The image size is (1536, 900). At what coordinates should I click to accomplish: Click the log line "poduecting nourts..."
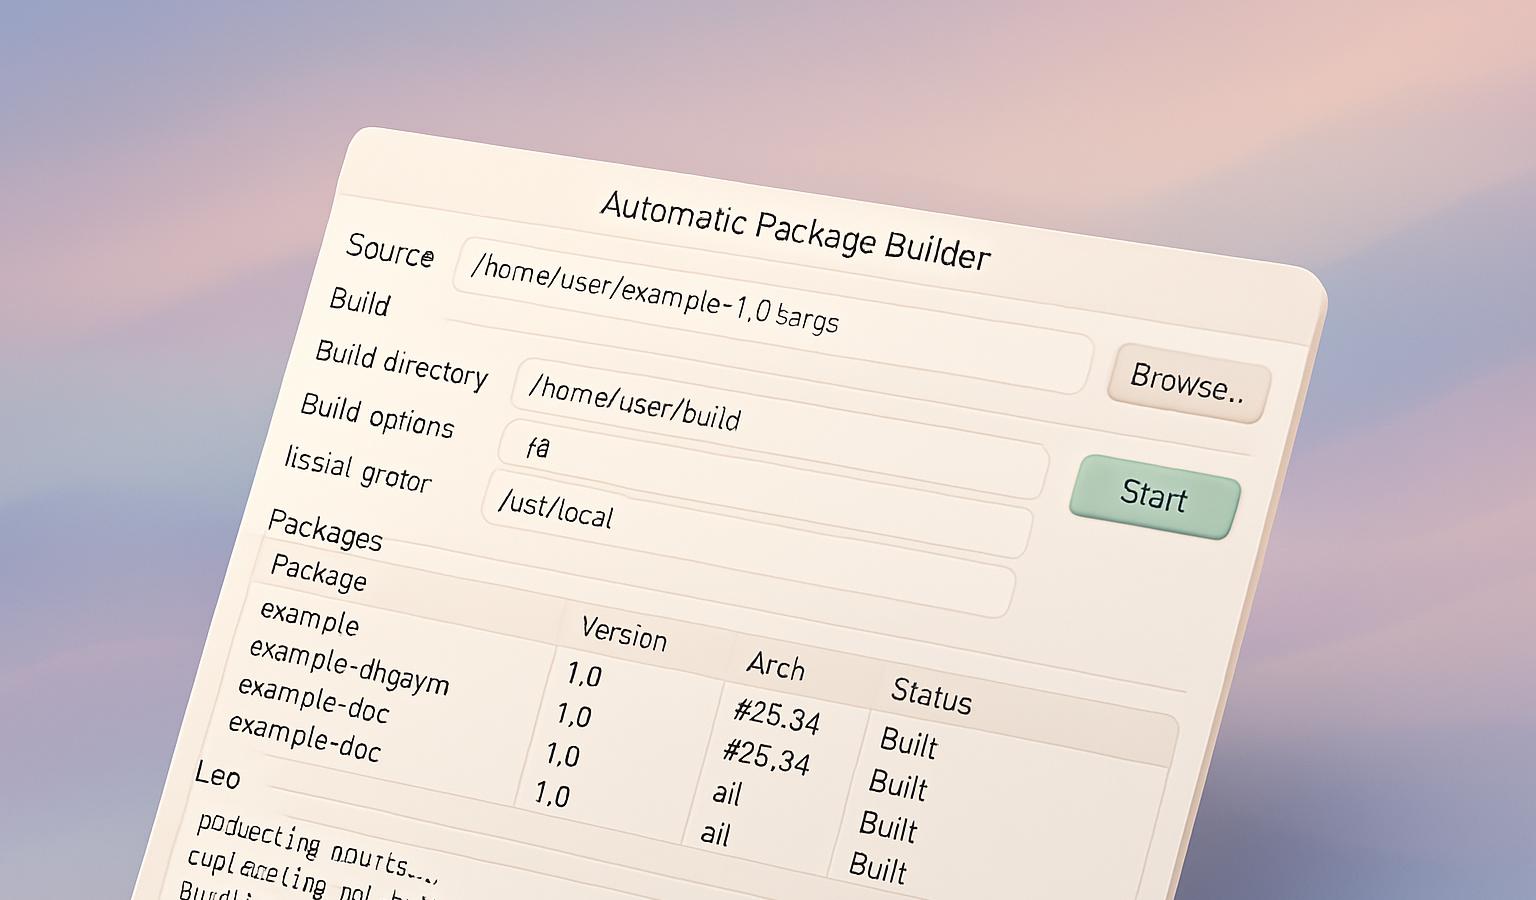317,846
